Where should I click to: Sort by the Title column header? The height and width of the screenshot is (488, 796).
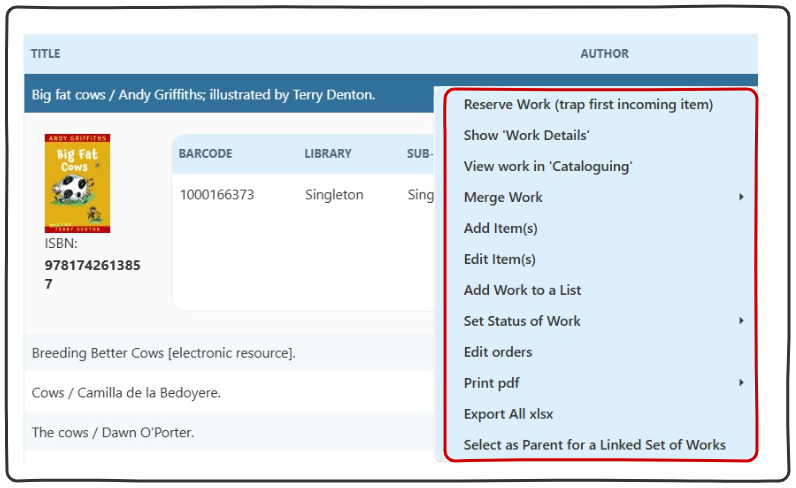45,54
